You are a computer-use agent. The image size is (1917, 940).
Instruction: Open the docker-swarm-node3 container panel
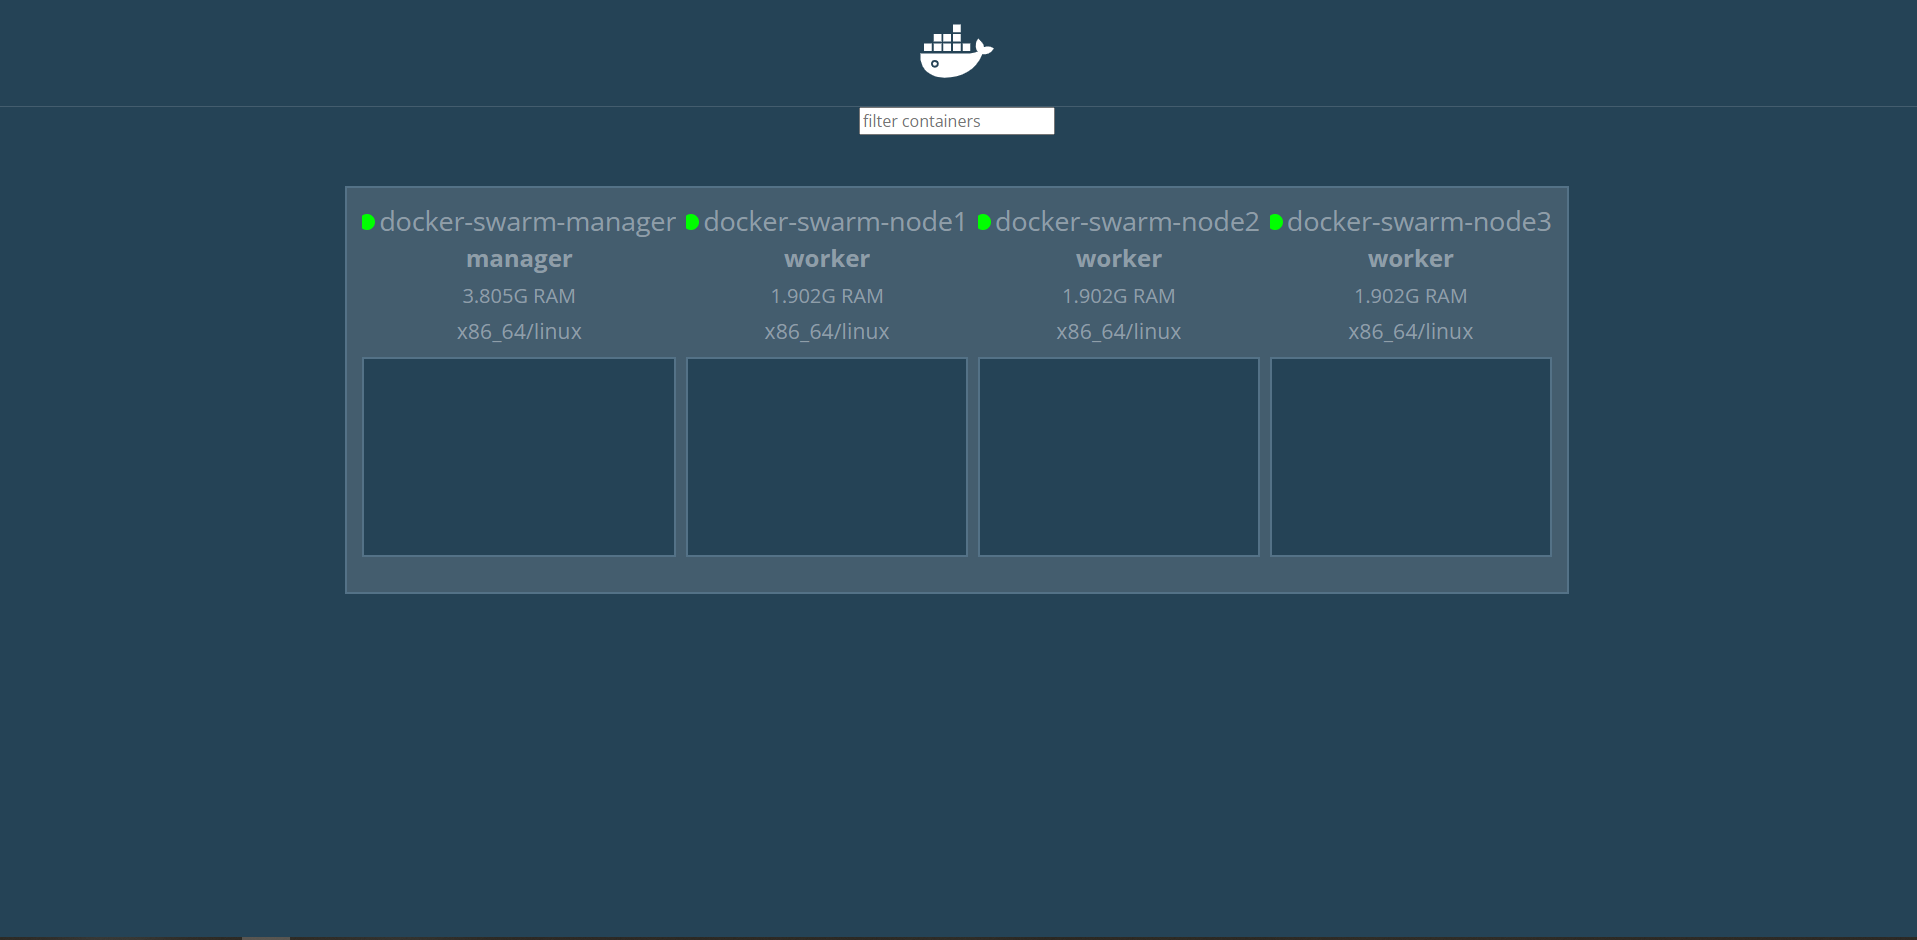1410,457
